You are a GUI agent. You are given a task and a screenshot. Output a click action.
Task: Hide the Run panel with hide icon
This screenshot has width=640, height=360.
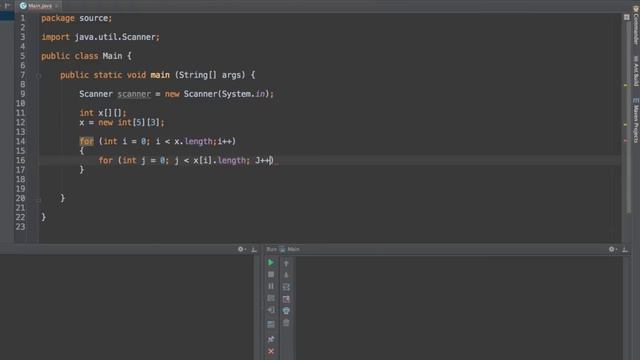625,249
